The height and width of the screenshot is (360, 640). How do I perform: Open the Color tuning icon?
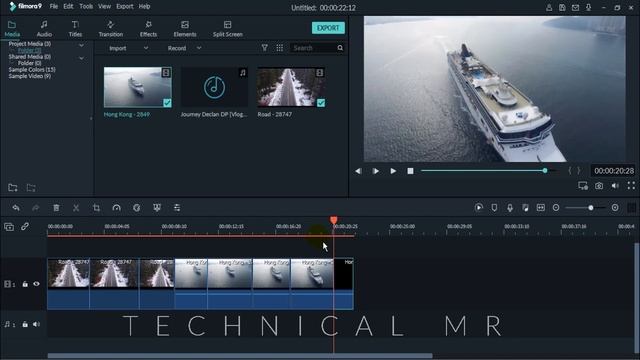137,208
